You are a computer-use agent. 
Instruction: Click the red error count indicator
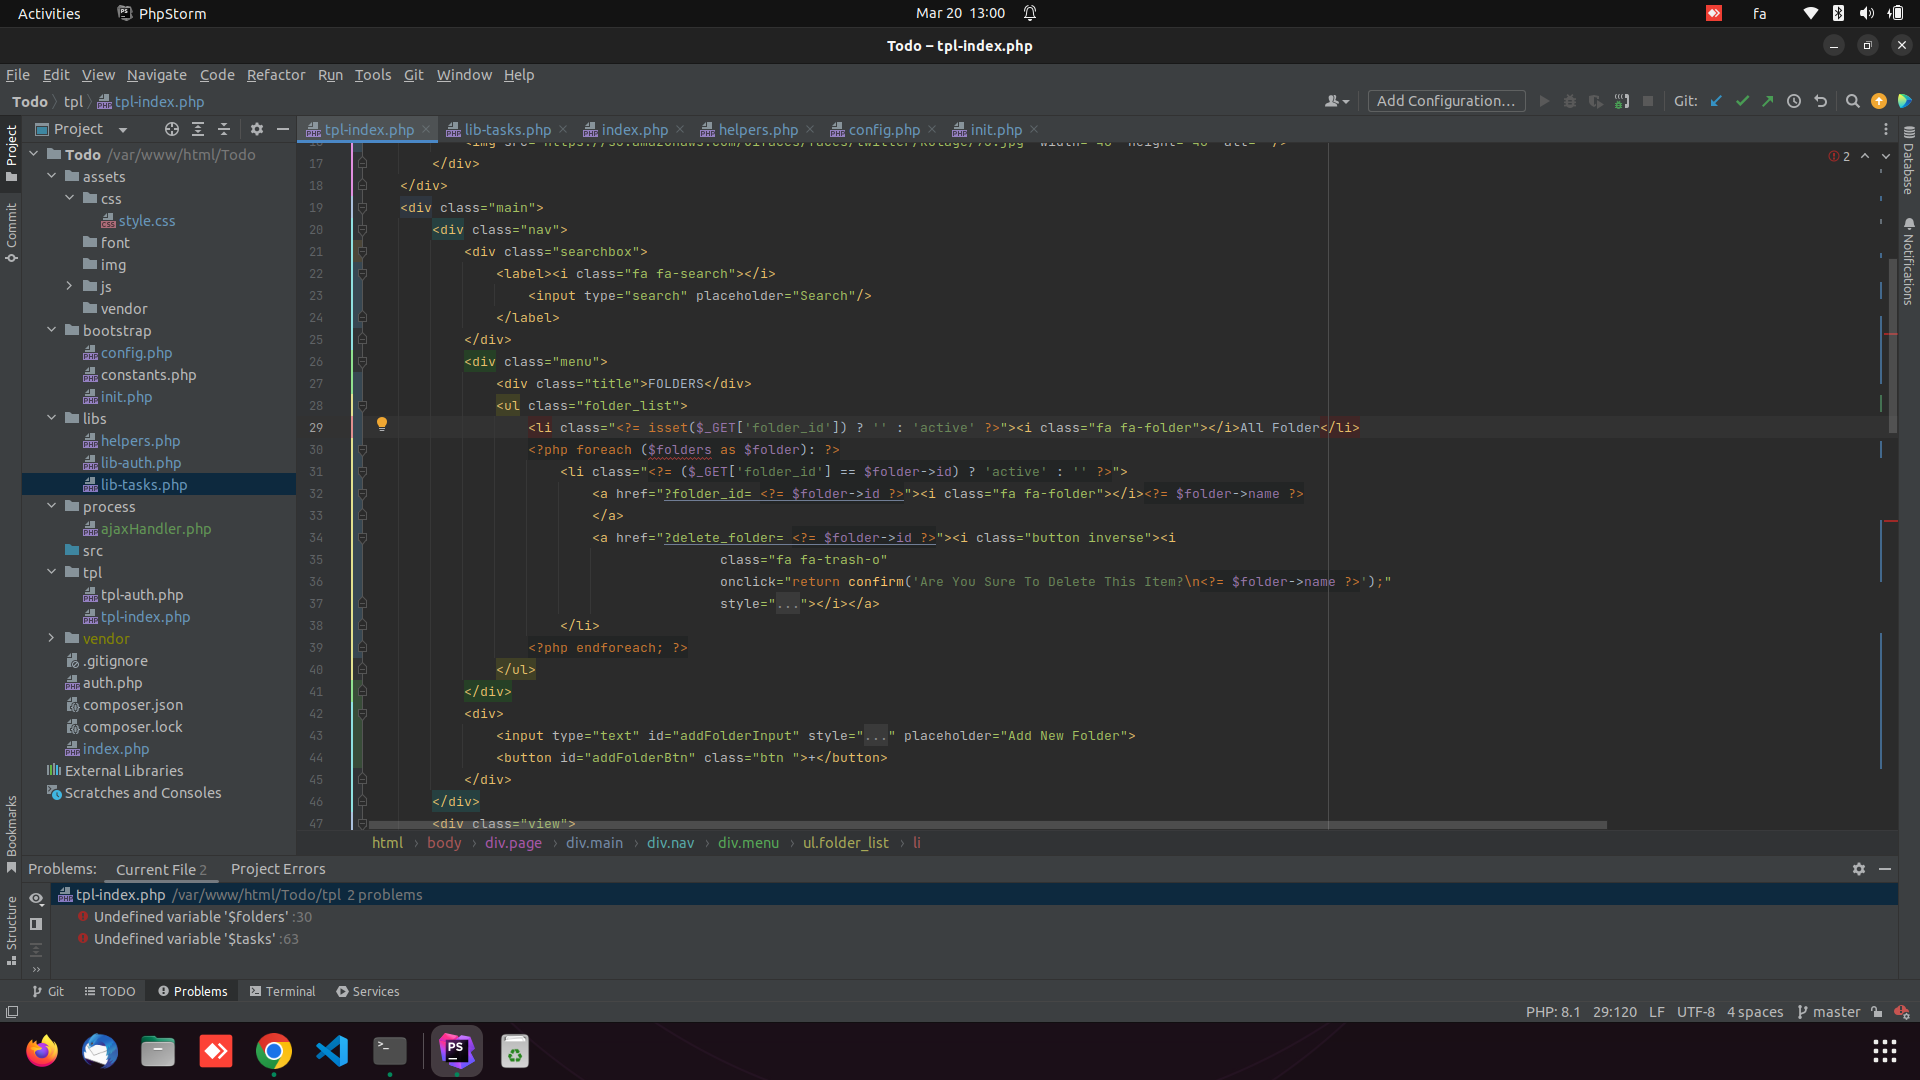(1839, 156)
